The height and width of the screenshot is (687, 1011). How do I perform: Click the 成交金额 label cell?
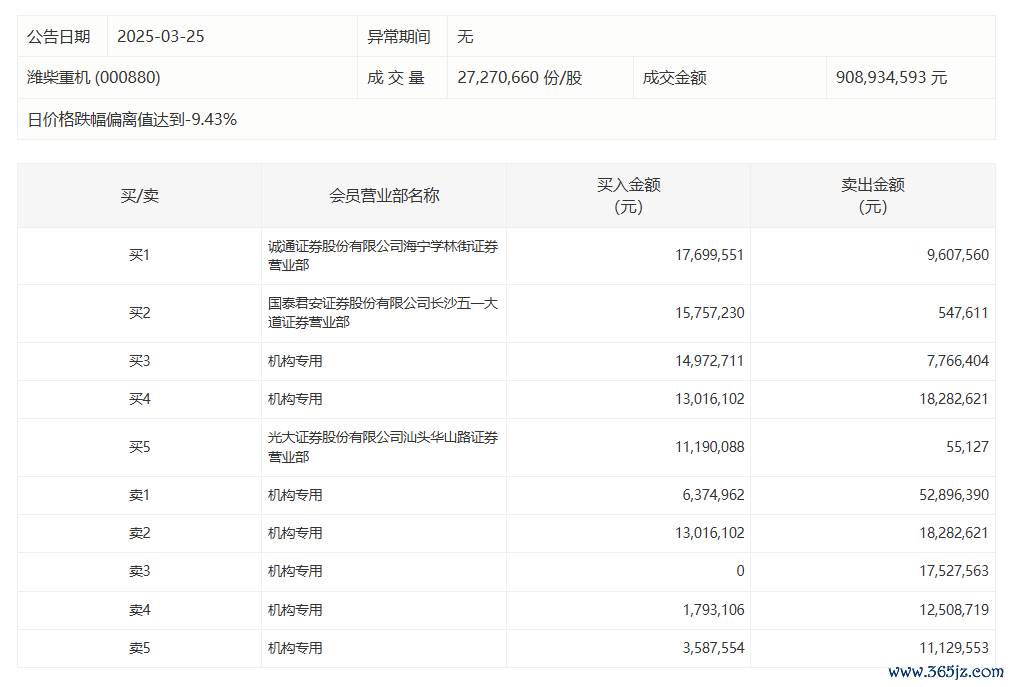(674, 78)
